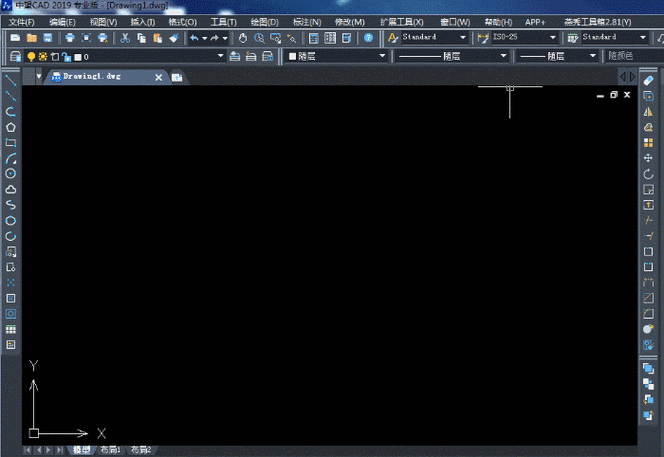Toggle layer 0 on/off lightbulb

[31, 57]
